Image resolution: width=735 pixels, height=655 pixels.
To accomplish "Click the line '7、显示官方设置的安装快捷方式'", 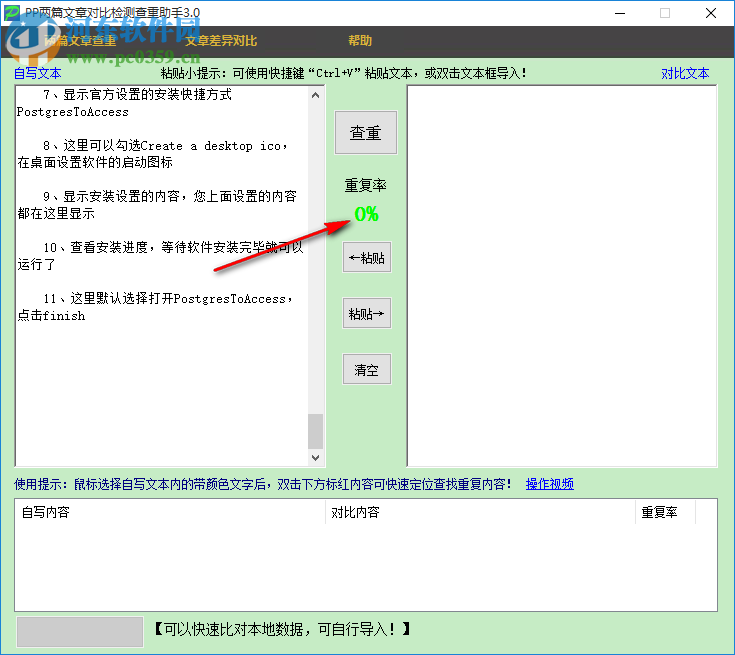I will (x=137, y=94).
